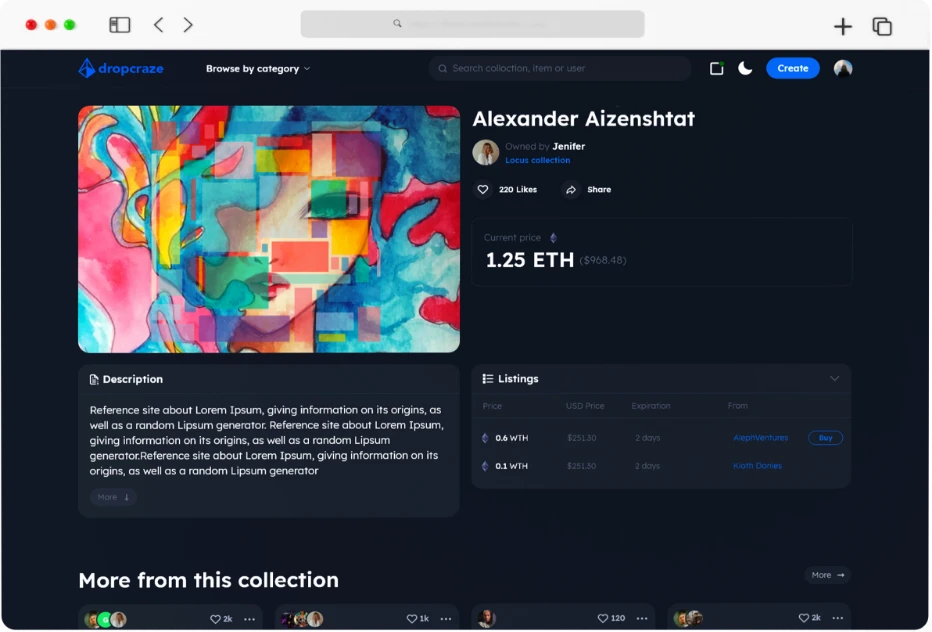Screen dimensions: 932x632
Task: Go back using the browser back arrow
Action: coord(158,25)
